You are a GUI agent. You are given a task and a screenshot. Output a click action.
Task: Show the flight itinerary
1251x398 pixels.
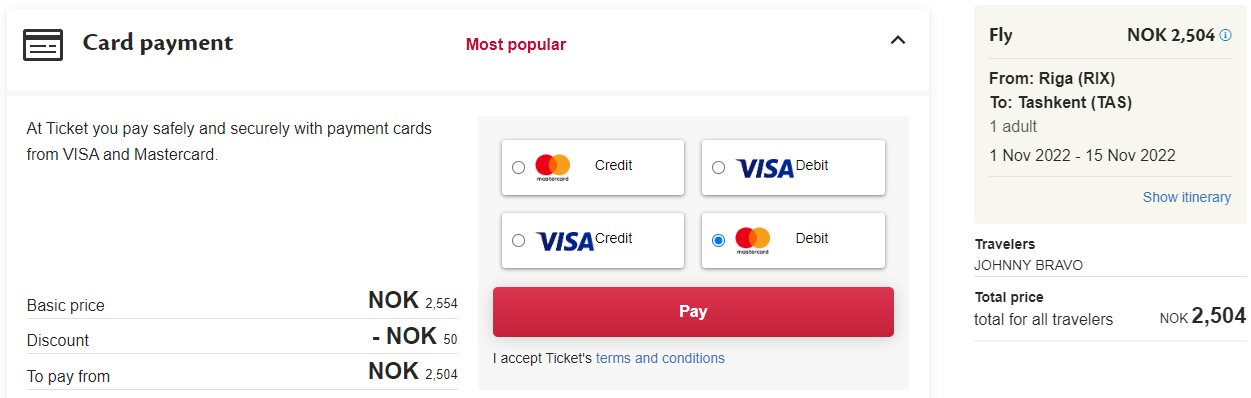pos(1187,197)
